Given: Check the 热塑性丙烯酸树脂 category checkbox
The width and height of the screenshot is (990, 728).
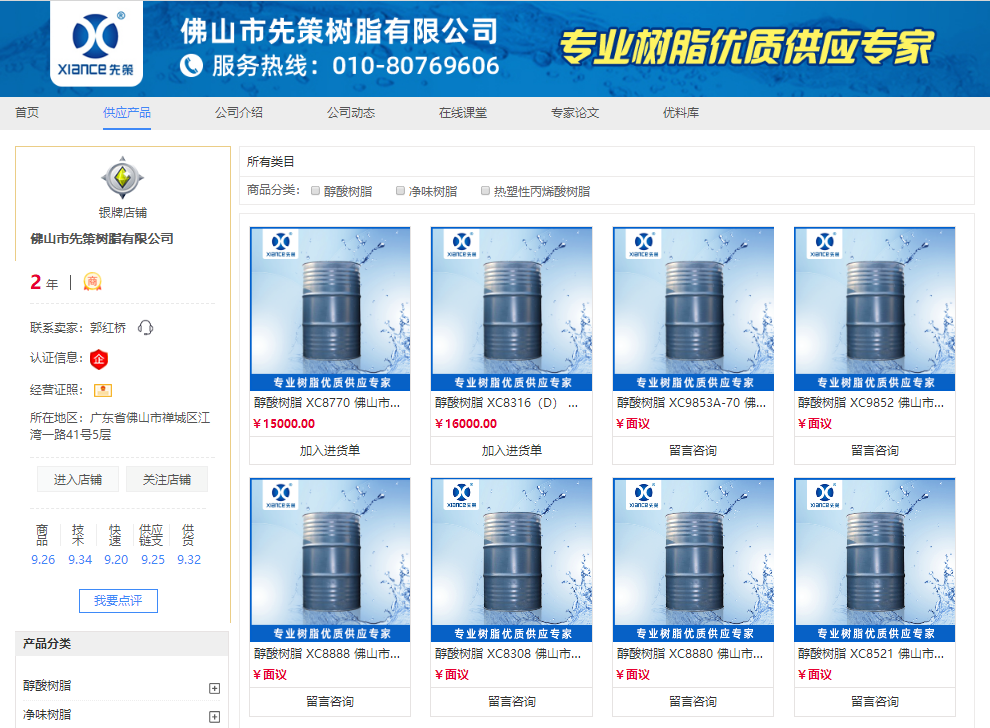Looking at the screenshot, I should (x=486, y=191).
